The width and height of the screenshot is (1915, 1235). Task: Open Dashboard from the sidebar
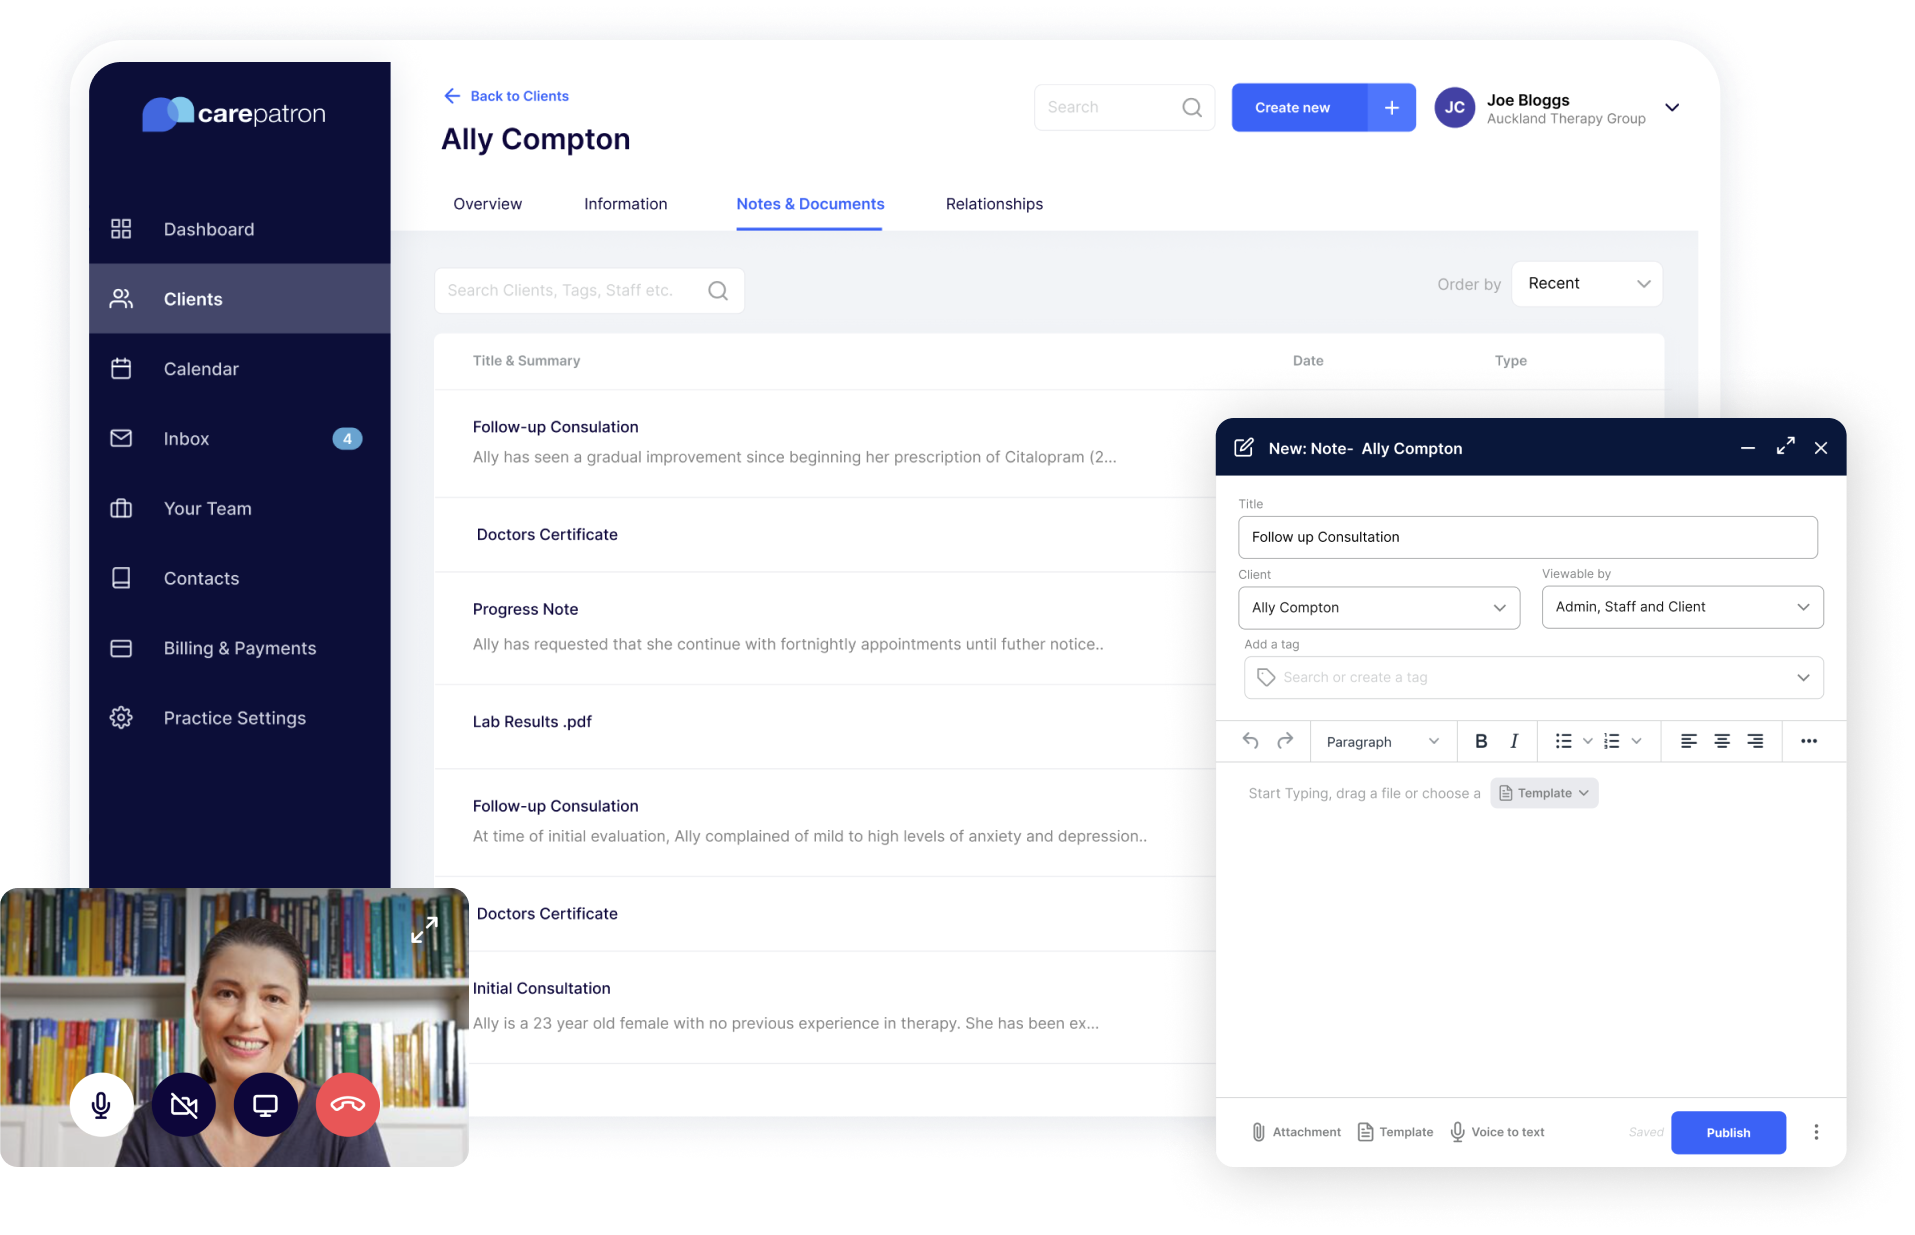239,229
